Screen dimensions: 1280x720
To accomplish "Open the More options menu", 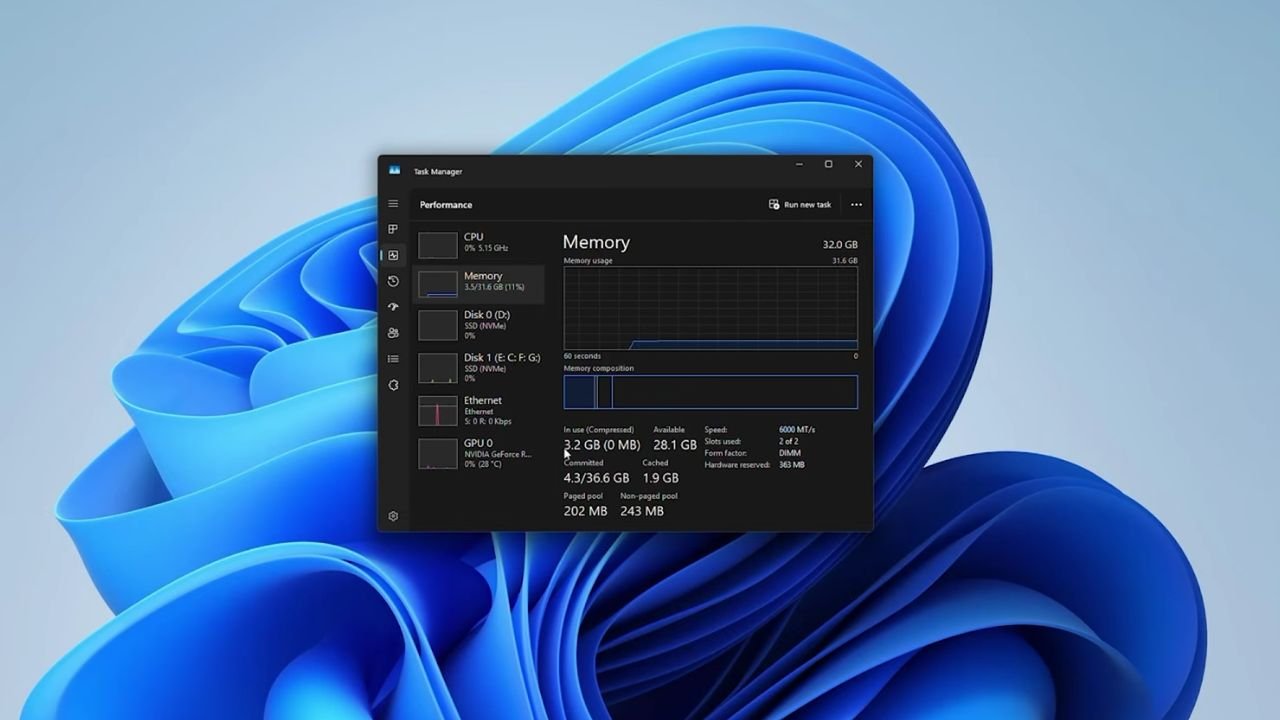I will click(856, 204).
